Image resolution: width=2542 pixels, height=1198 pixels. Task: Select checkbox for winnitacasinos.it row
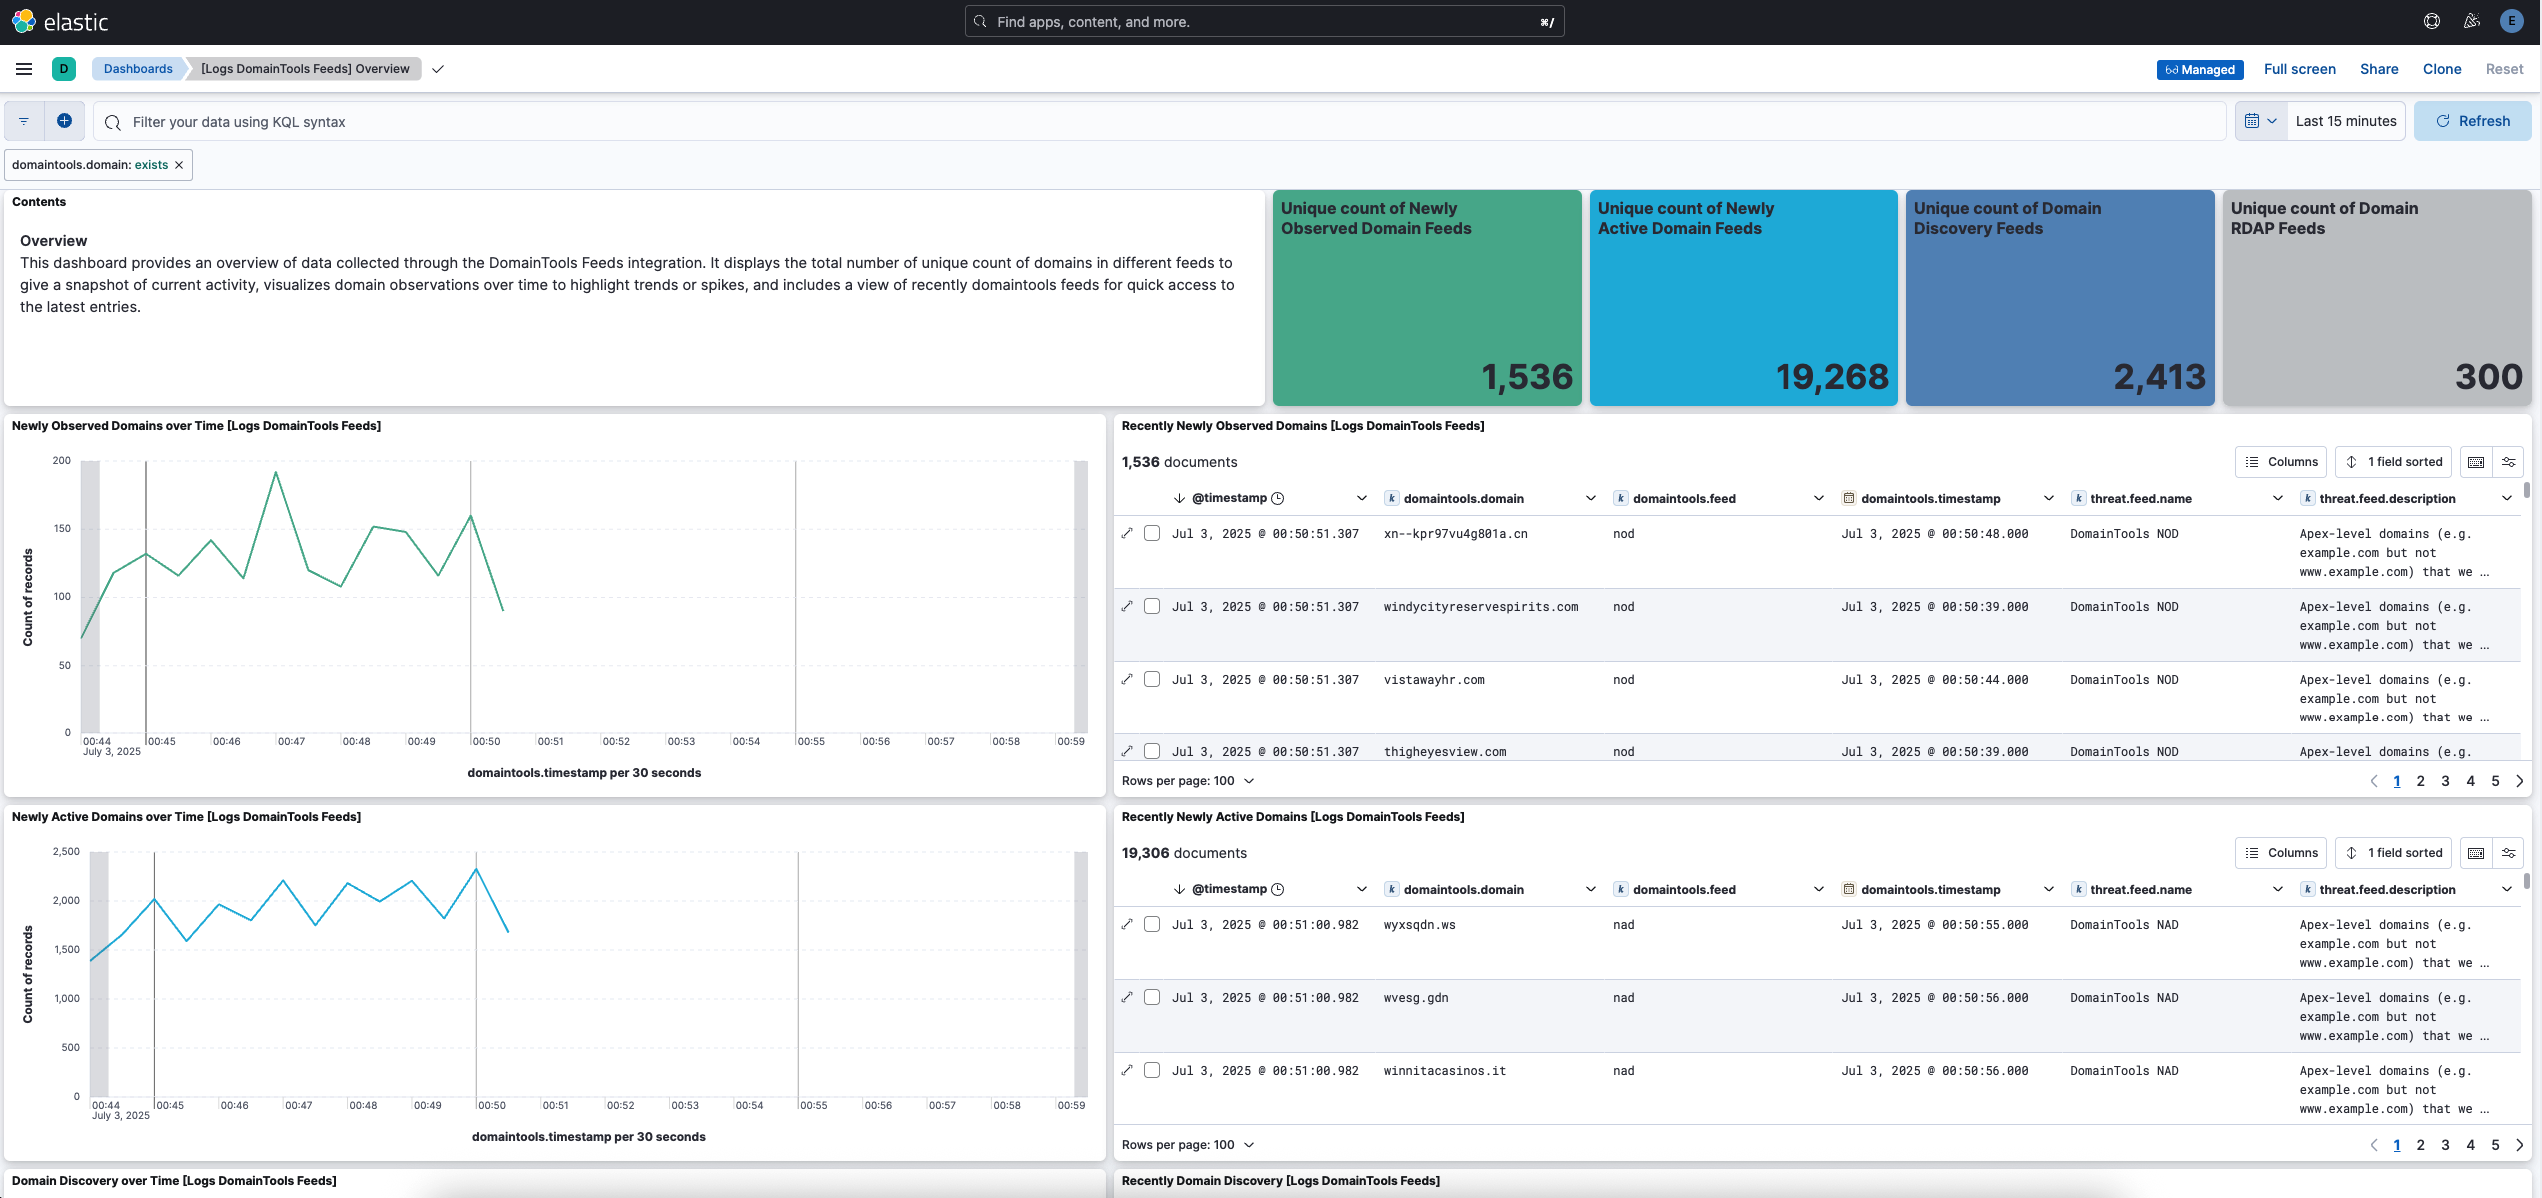pos(1152,1070)
